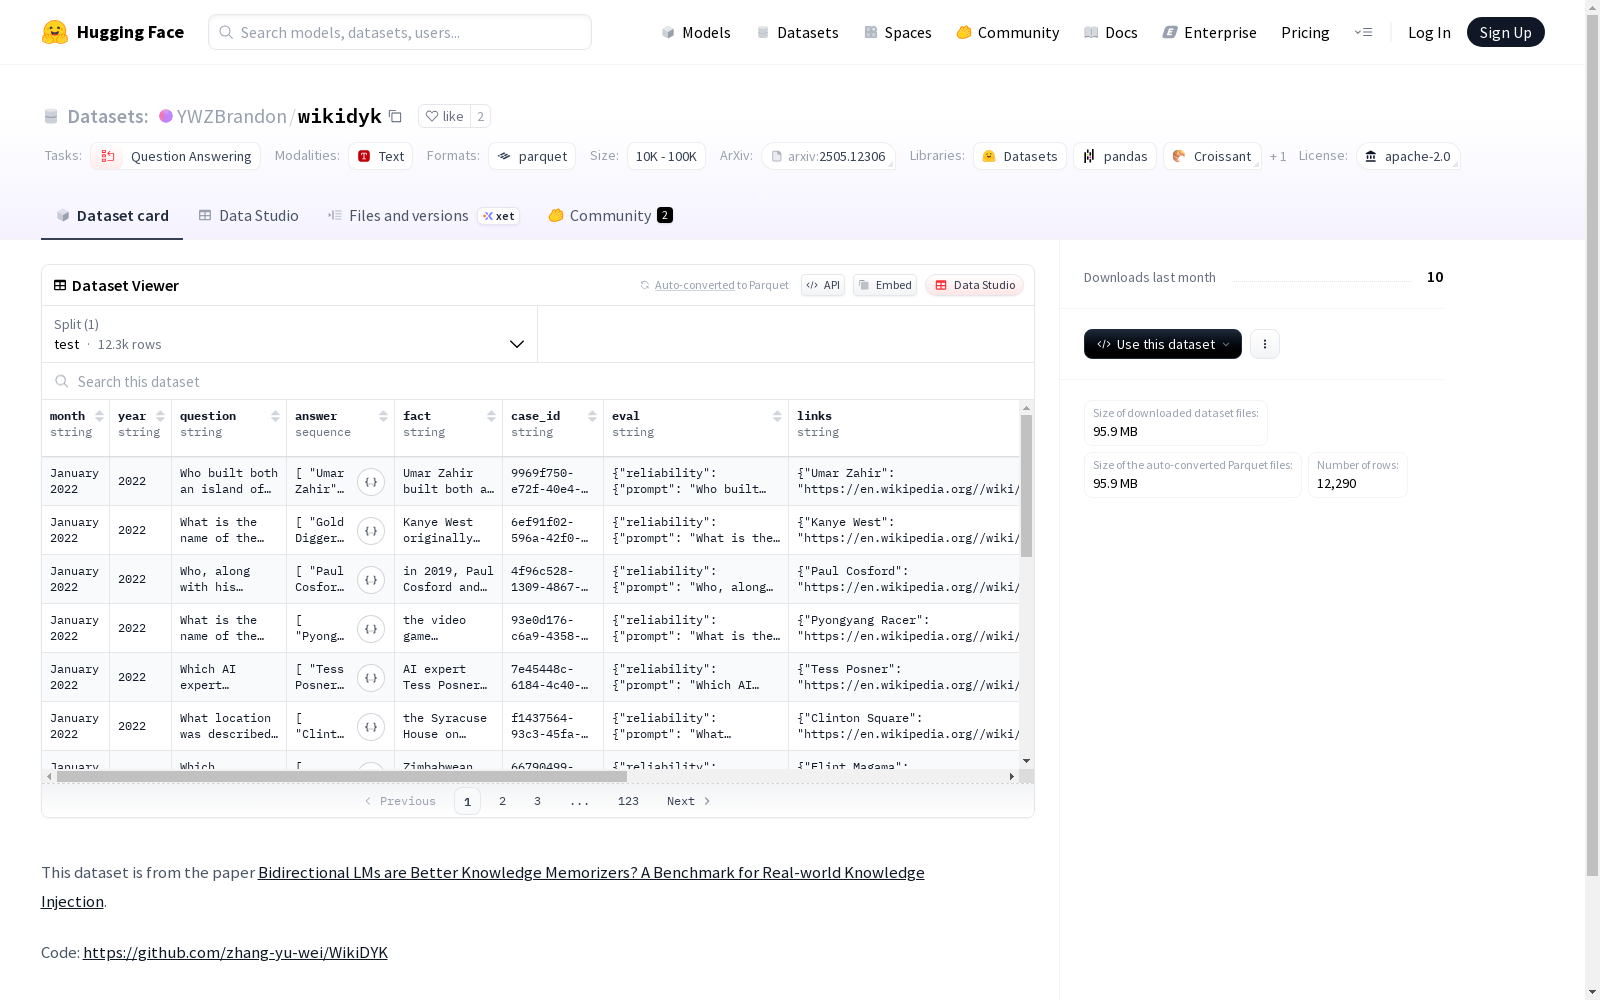Jump to page 123

(x=628, y=801)
